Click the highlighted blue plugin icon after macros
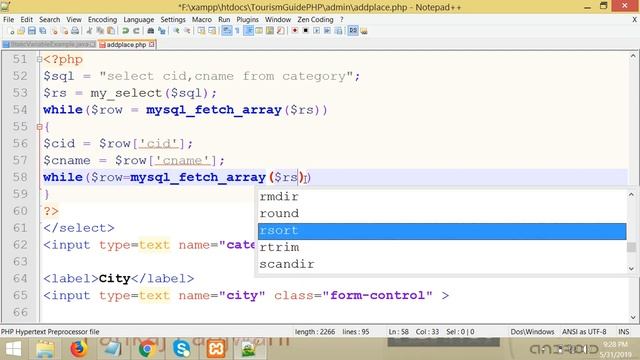The width and height of the screenshot is (640, 360). 353,31
